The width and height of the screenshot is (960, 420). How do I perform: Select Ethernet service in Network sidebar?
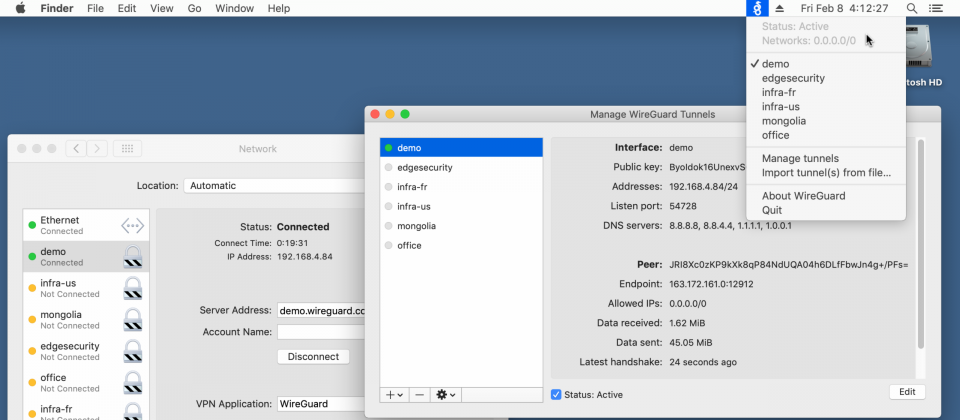click(86, 225)
